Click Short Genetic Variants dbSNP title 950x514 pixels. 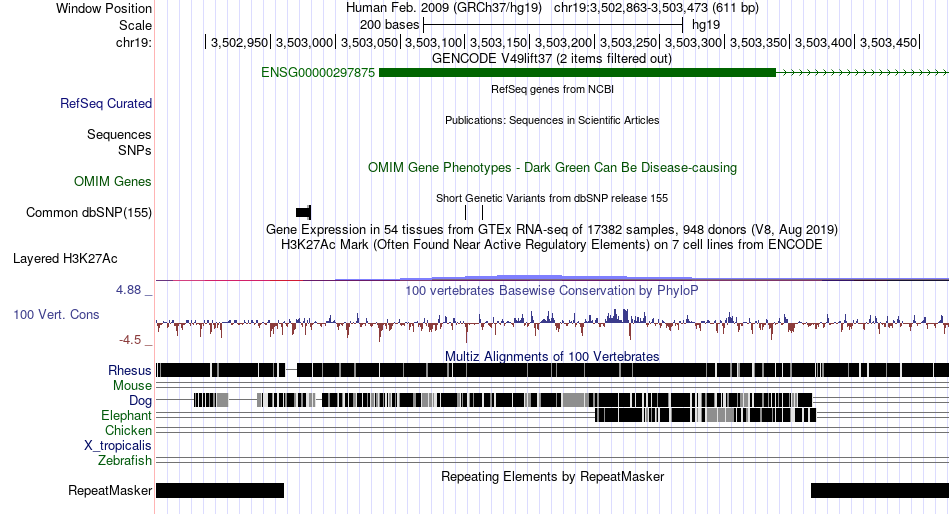tap(552, 198)
